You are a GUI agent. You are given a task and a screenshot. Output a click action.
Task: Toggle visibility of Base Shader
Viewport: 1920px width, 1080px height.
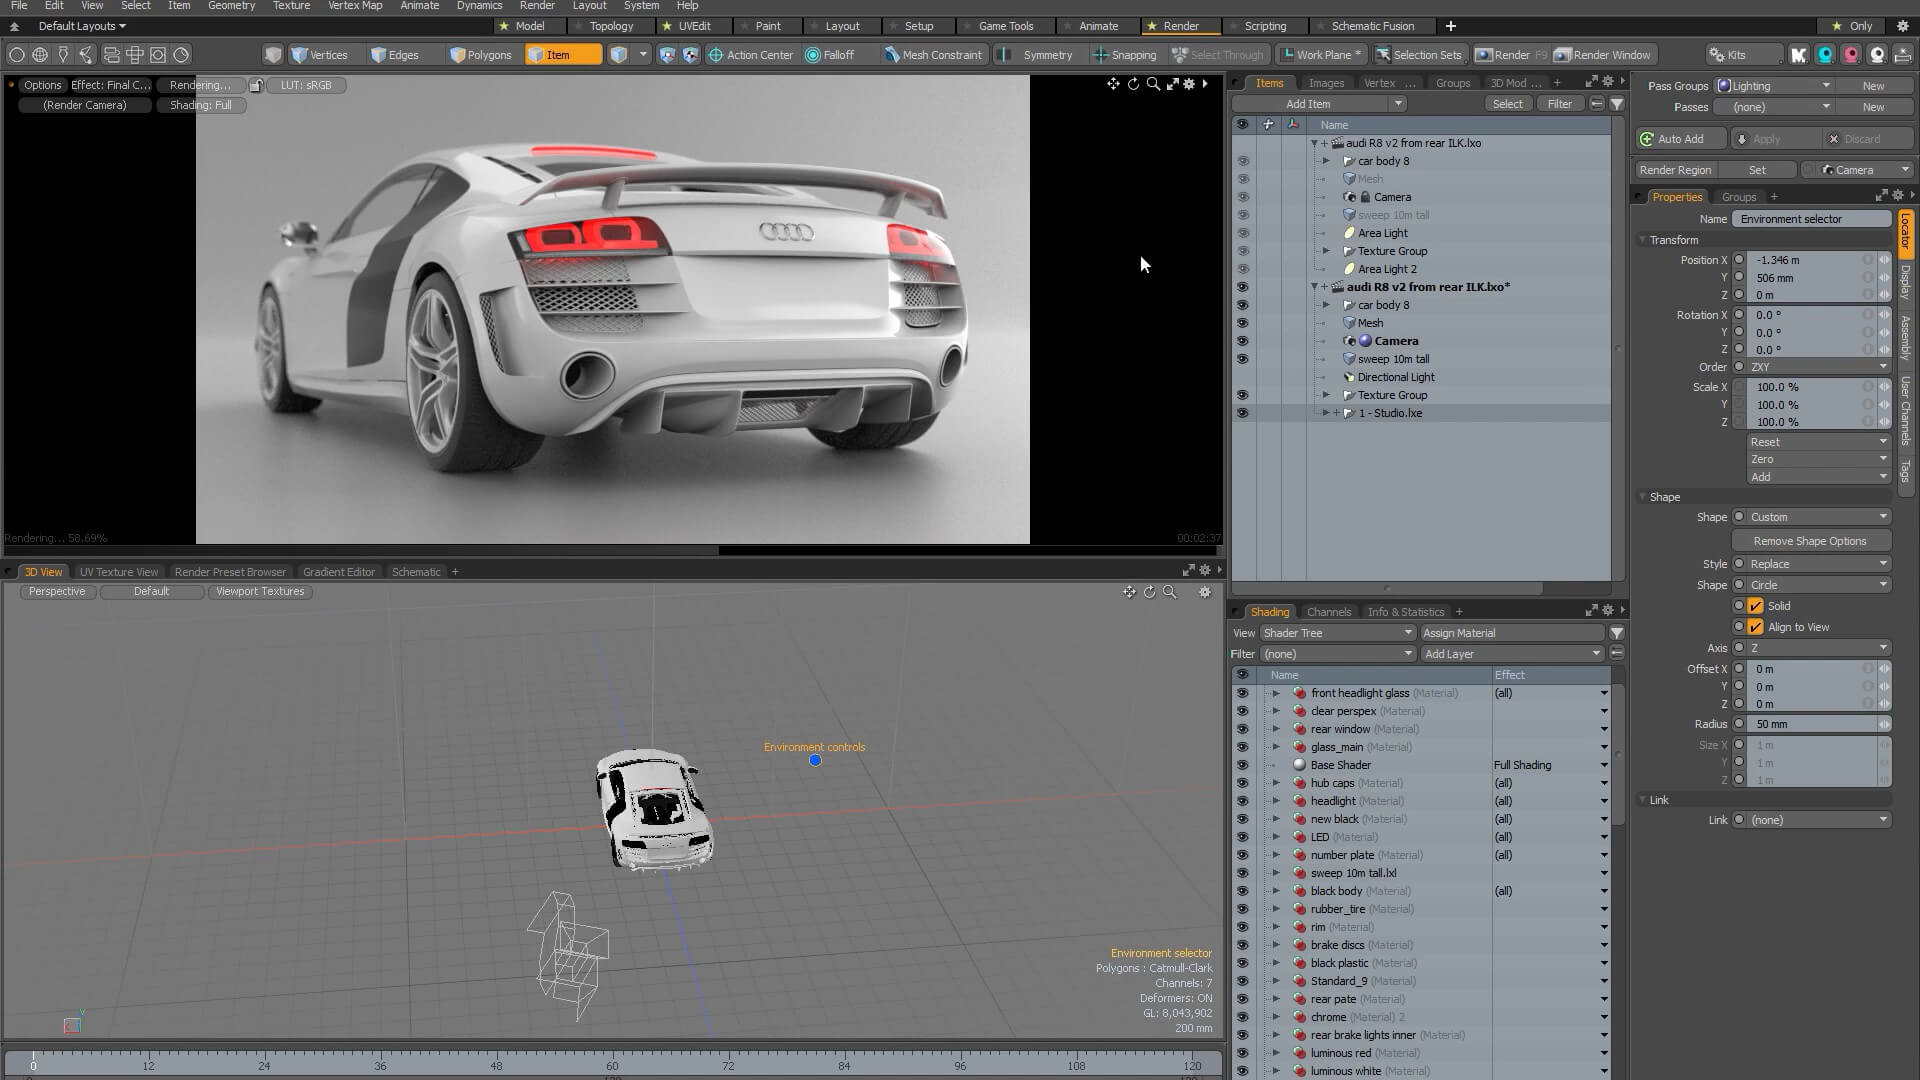pos(1242,765)
